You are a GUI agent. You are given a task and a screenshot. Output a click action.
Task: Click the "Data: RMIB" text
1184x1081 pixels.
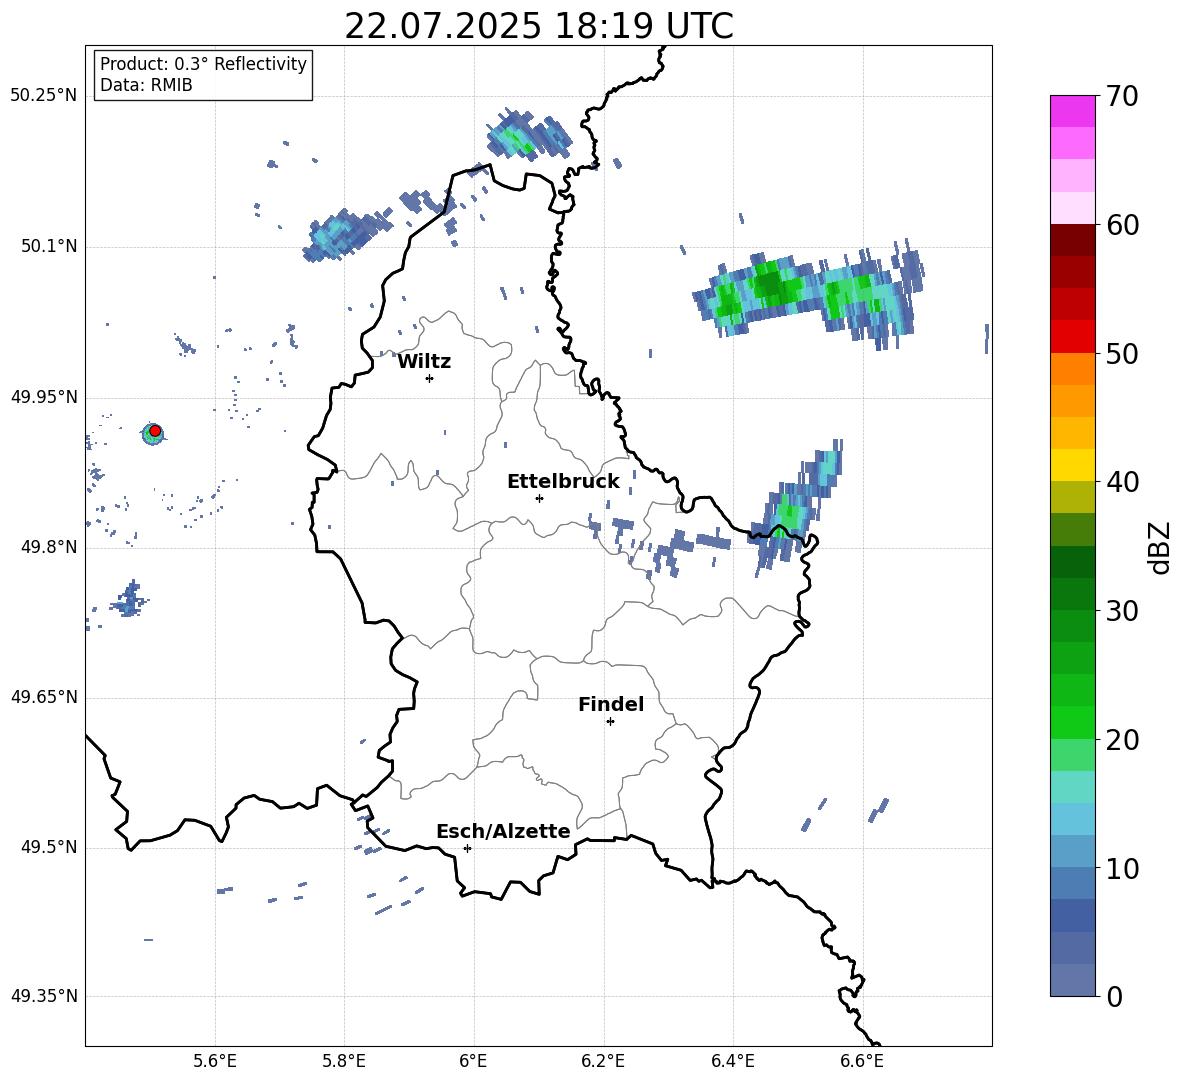[x=146, y=85]
